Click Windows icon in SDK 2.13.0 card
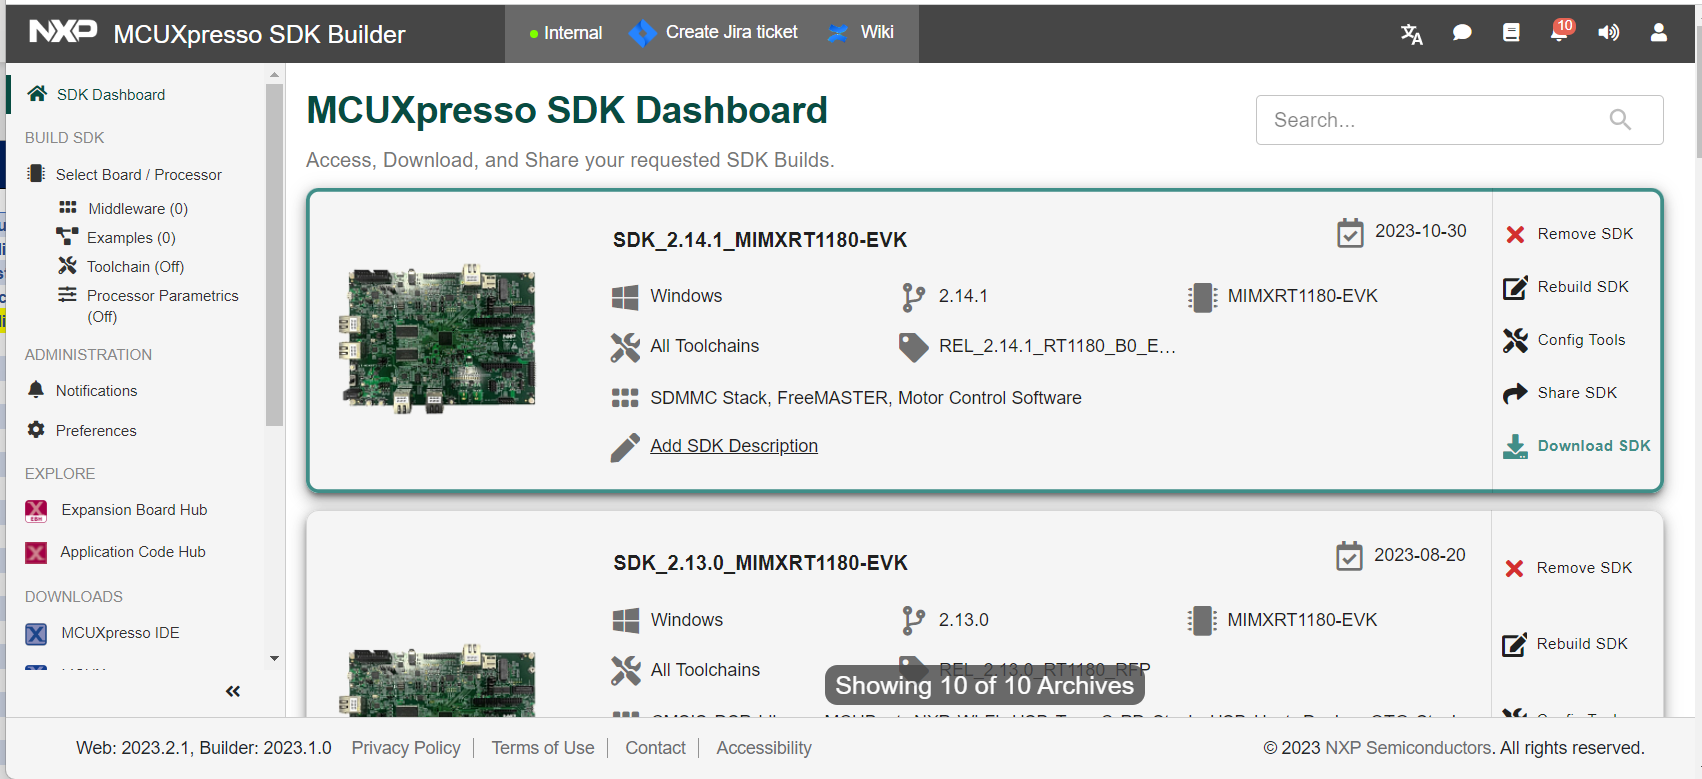Screen dimensions: 1702x779 point(626,621)
